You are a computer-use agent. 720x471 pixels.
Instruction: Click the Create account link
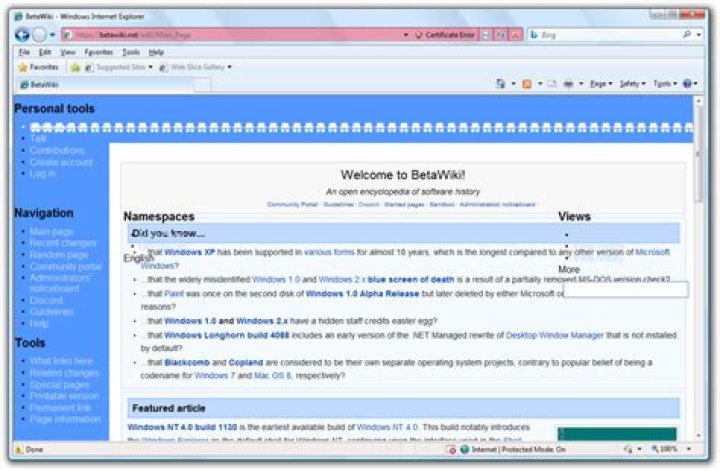(x=61, y=163)
